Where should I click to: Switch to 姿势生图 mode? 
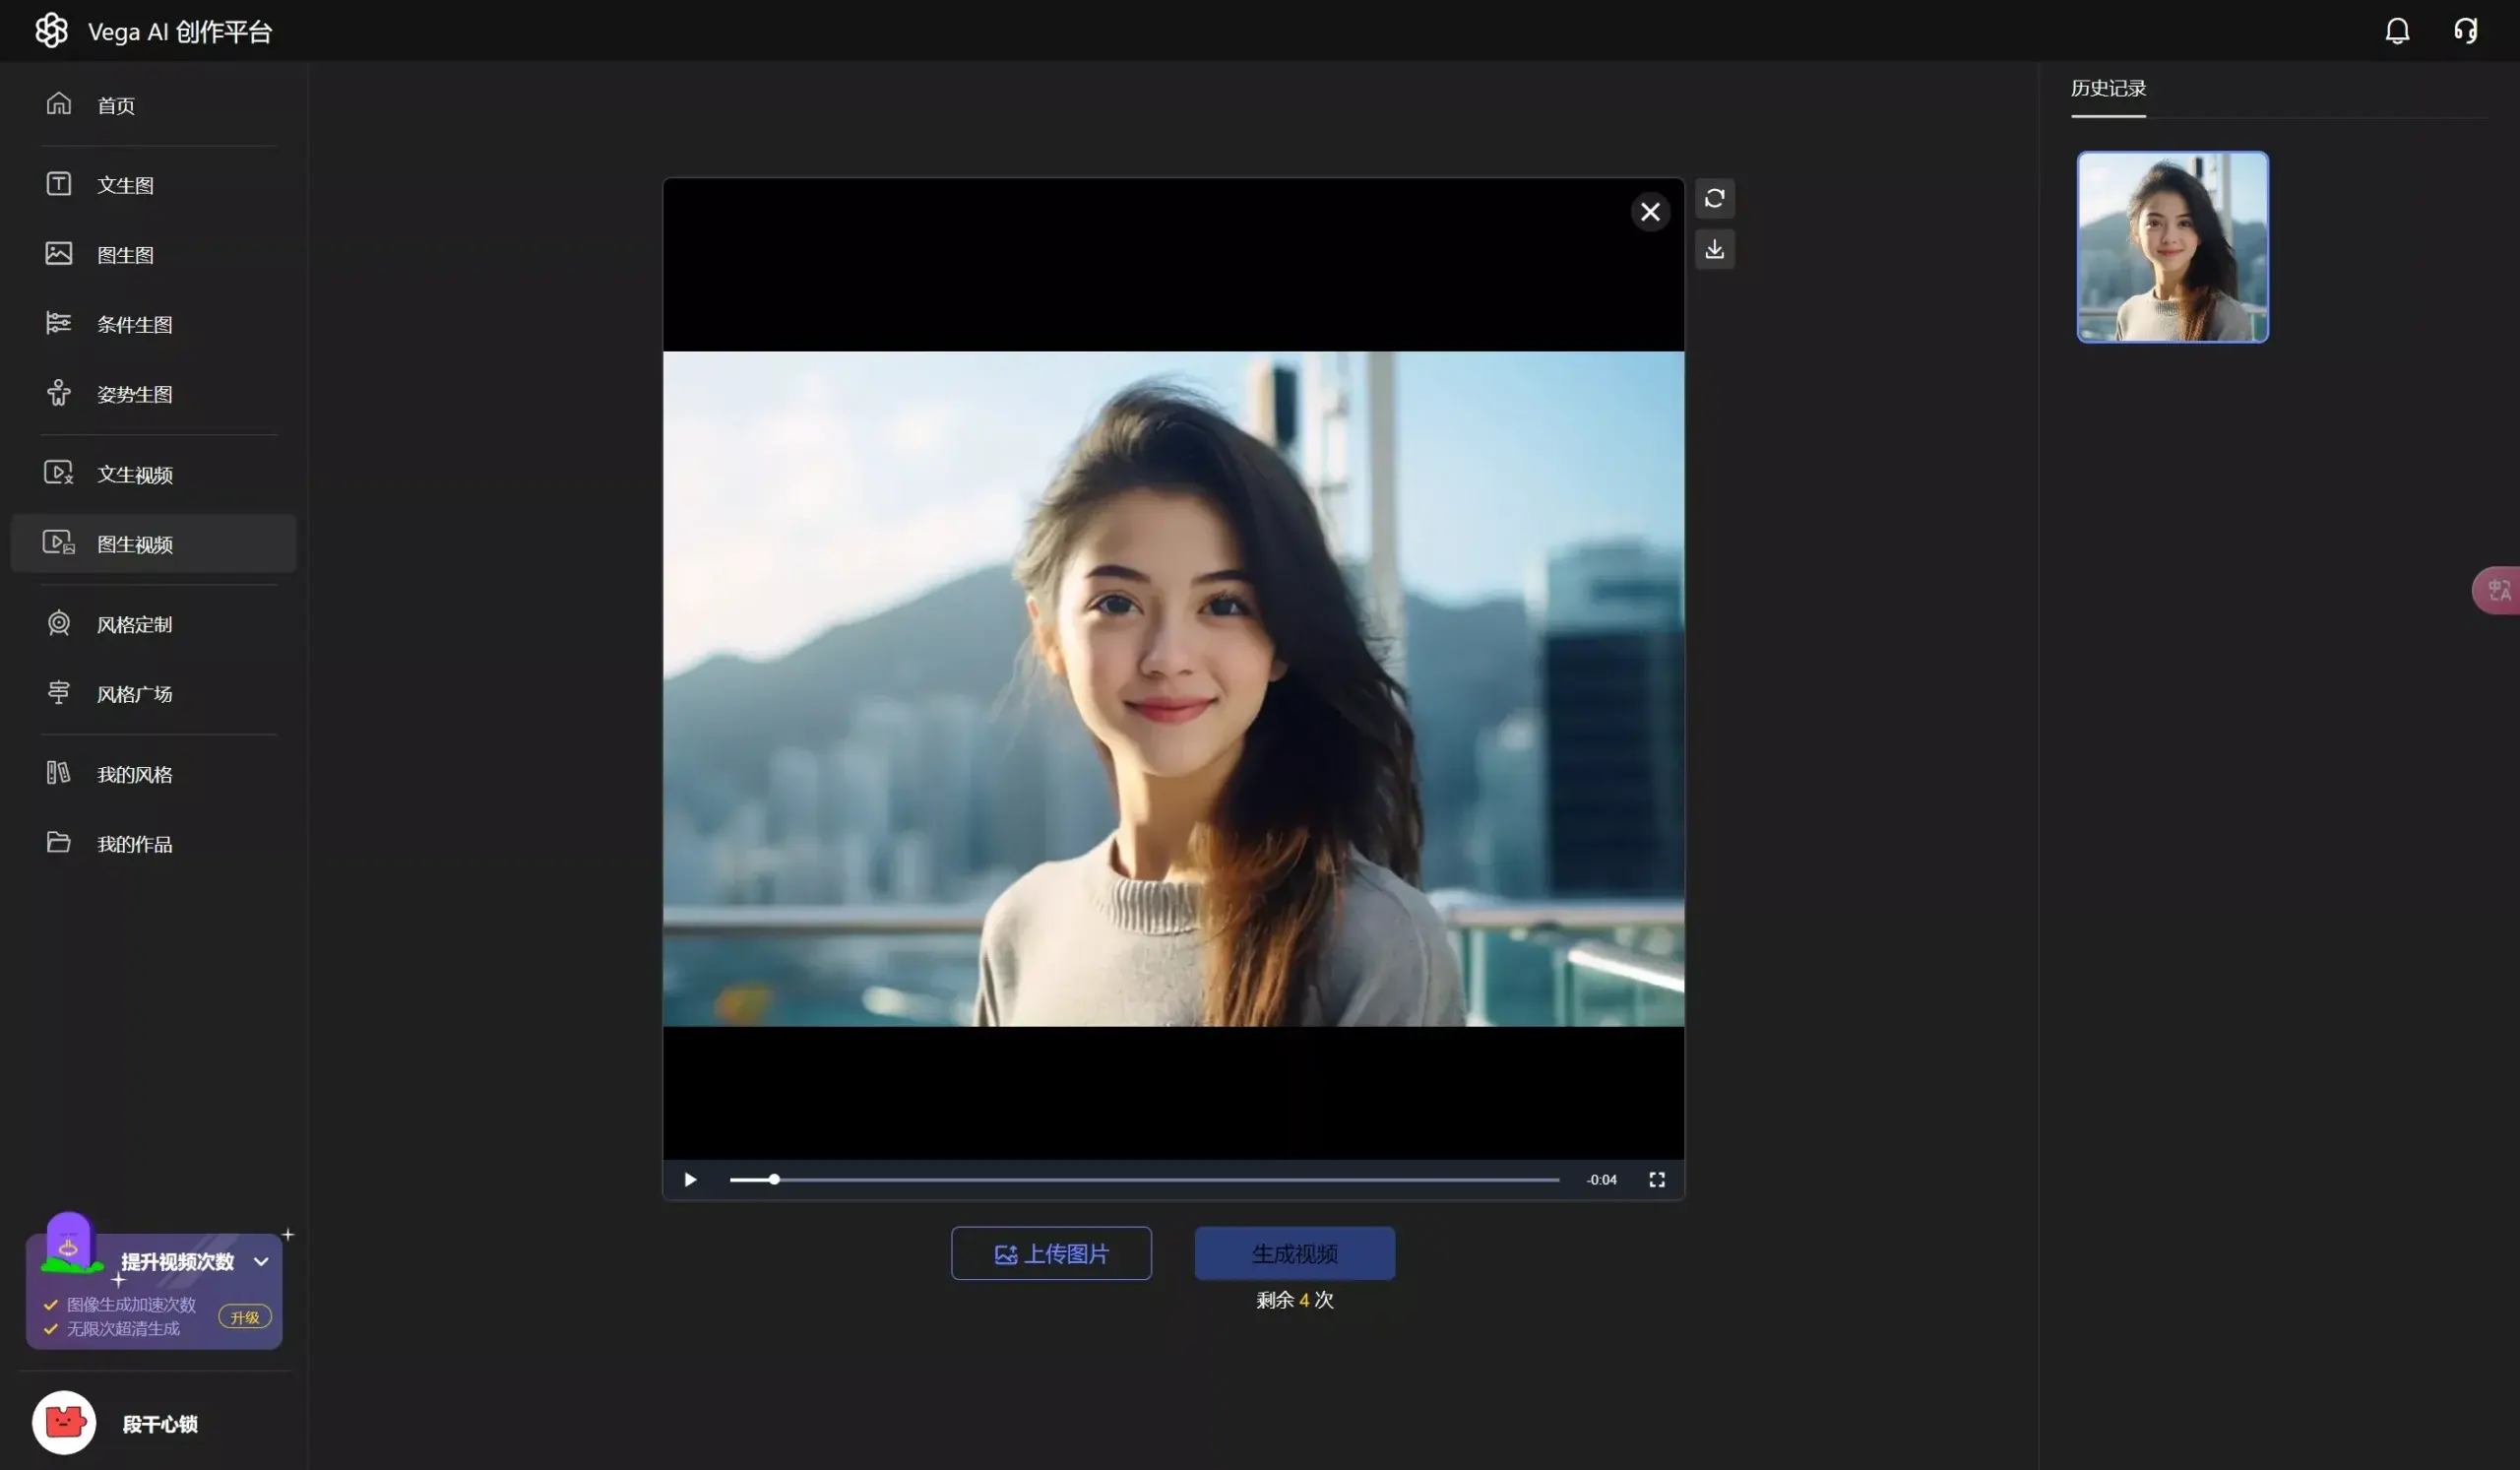tap(137, 393)
